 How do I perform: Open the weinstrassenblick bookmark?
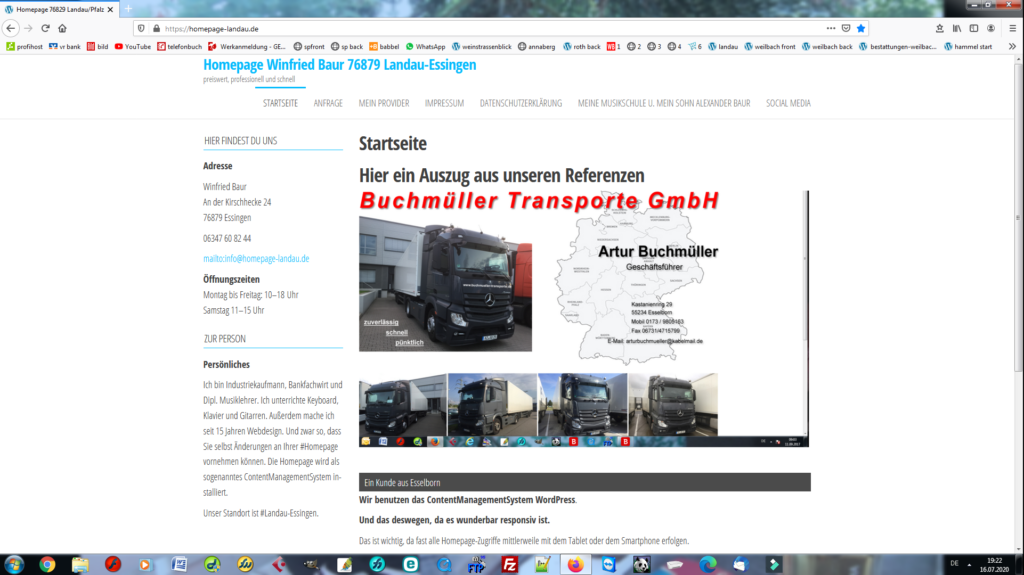481,46
